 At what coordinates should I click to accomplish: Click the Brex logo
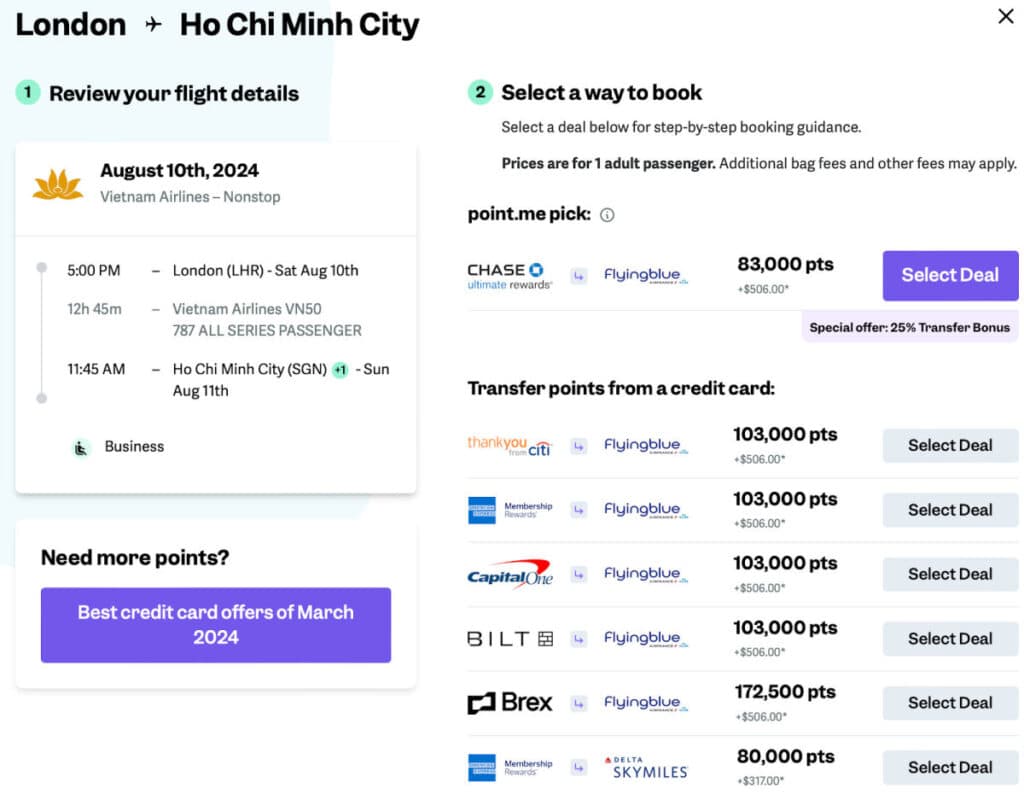click(x=509, y=703)
